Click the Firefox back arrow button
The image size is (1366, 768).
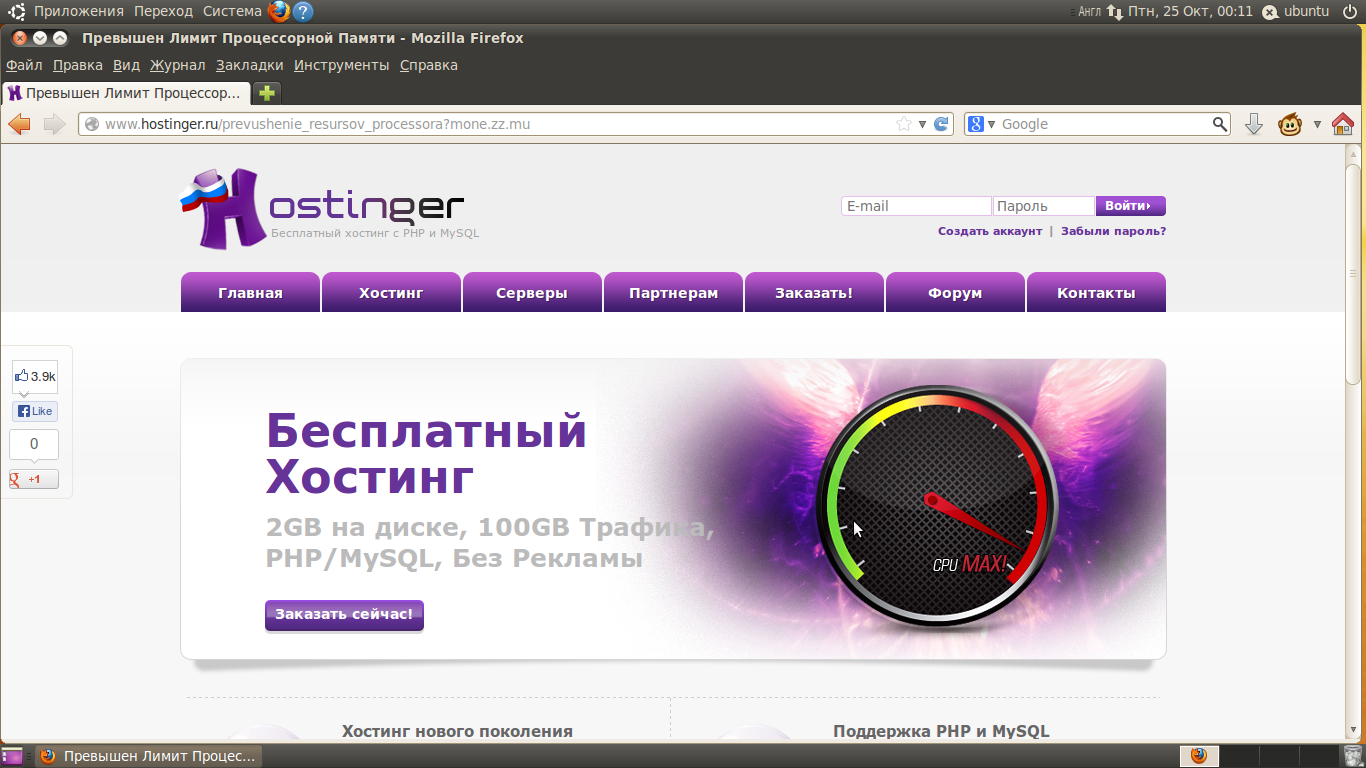coord(19,124)
